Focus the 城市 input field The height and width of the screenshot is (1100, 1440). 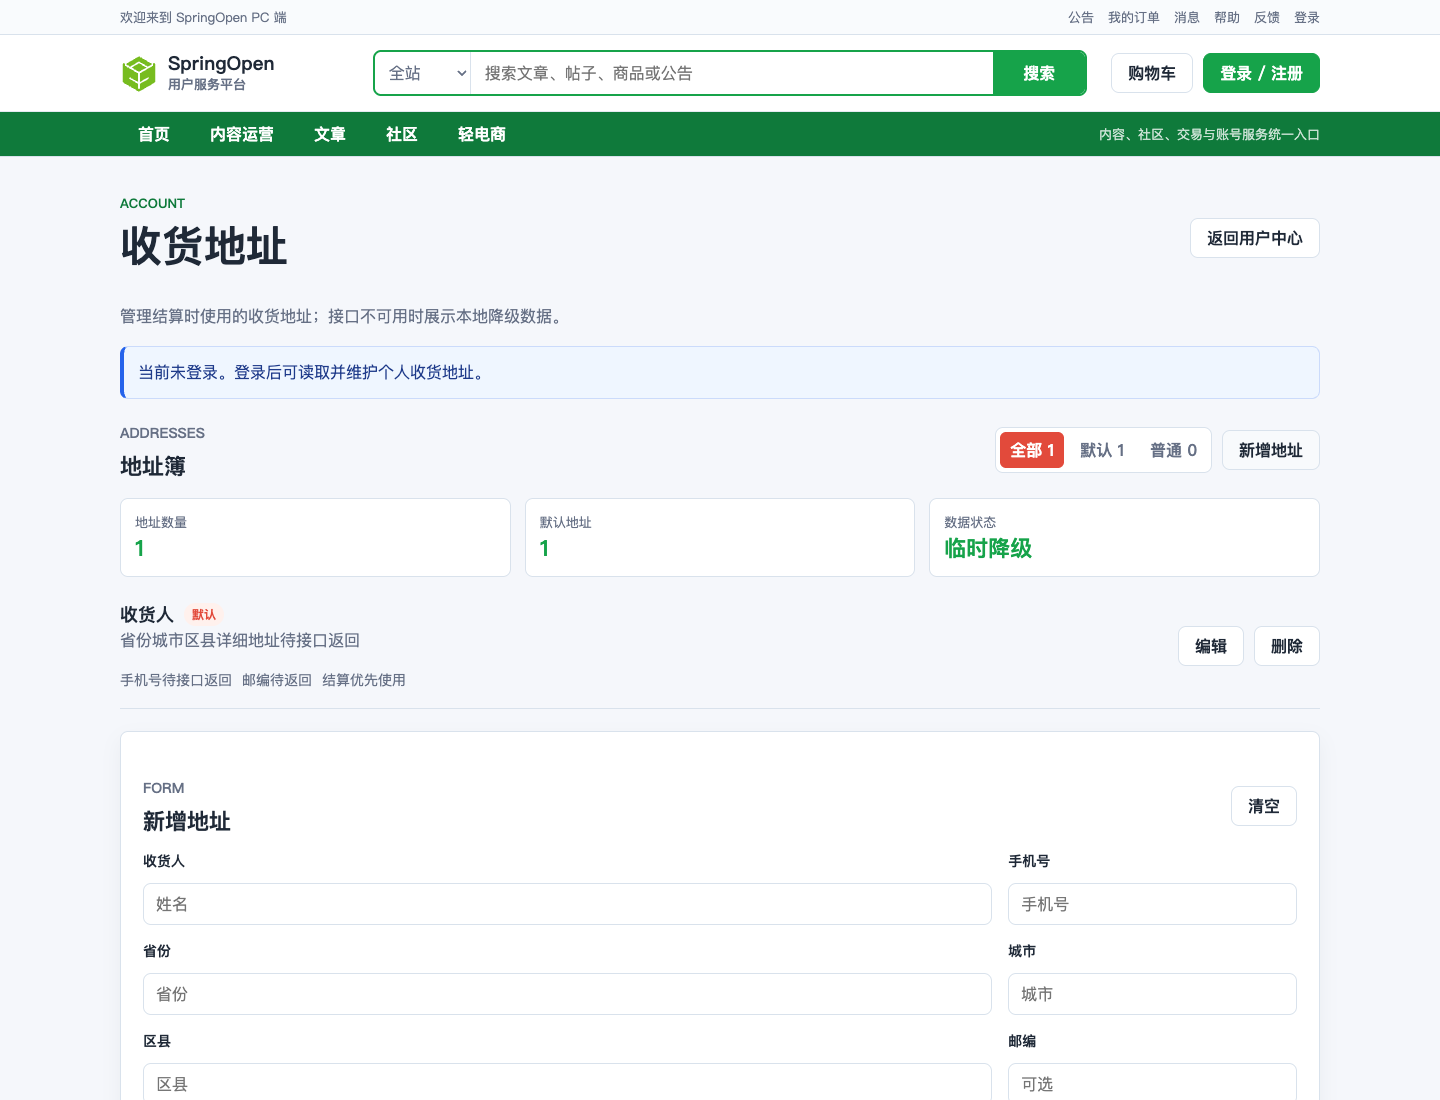pyautogui.click(x=1152, y=994)
